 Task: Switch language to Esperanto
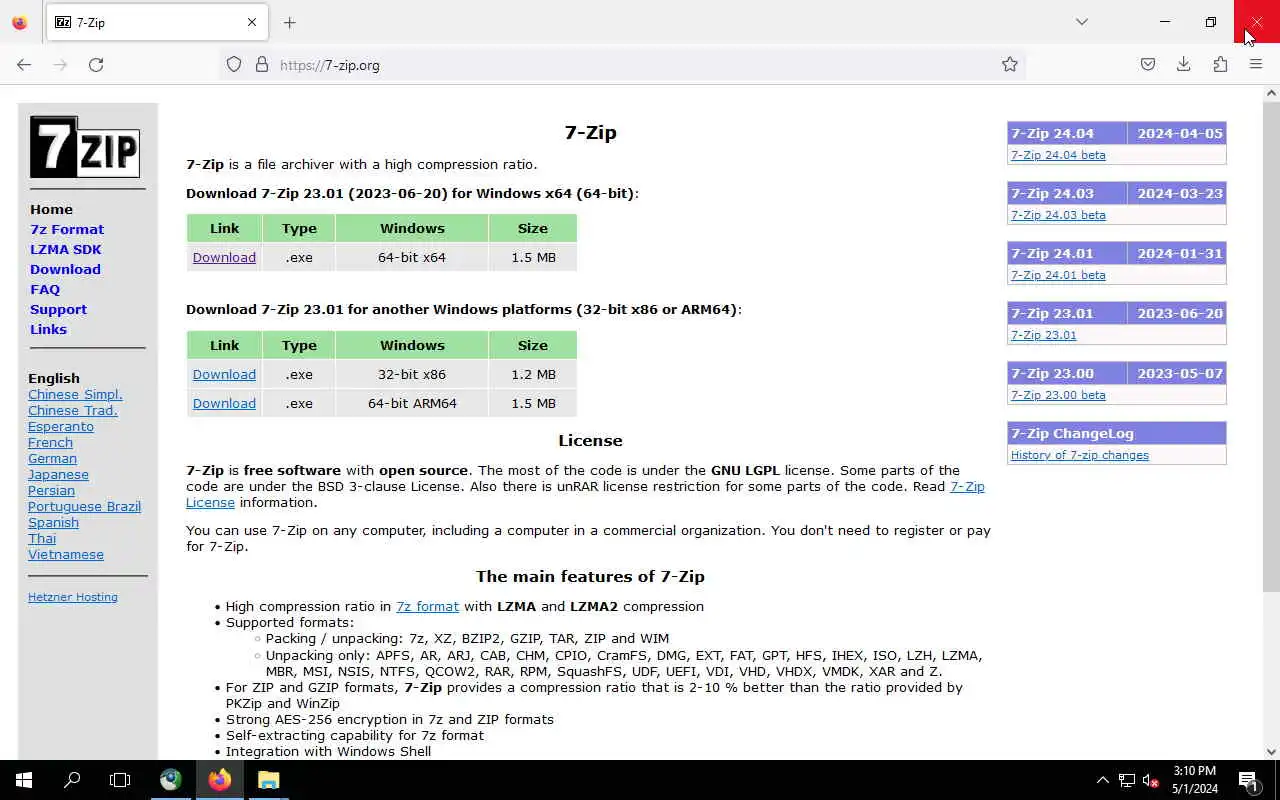pos(61,426)
